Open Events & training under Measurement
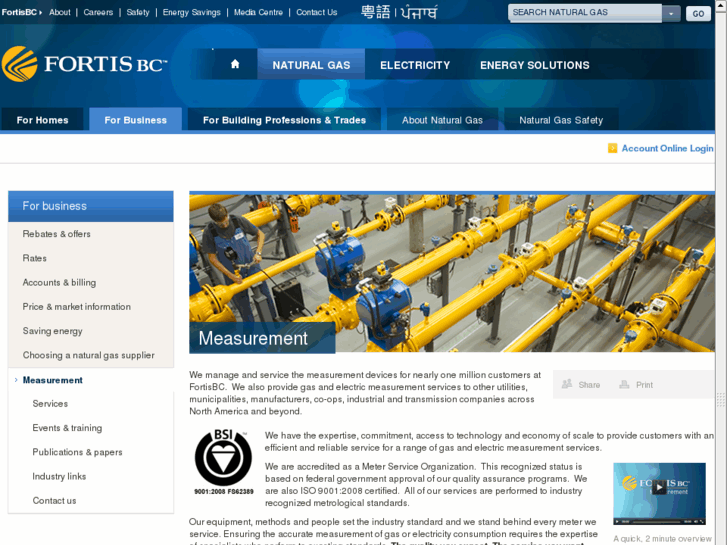The height and width of the screenshot is (545, 727). [x=67, y=428]
